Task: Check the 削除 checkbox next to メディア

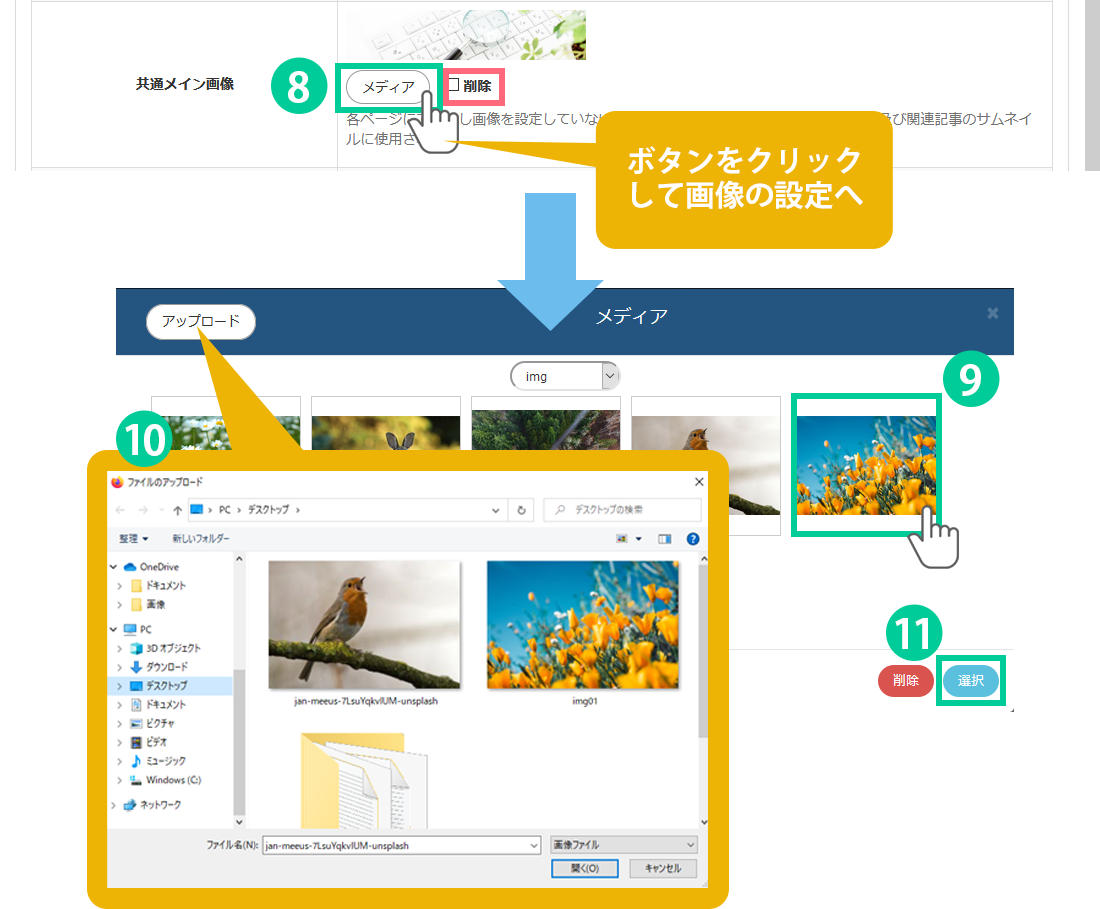Action: coord(453,85)
